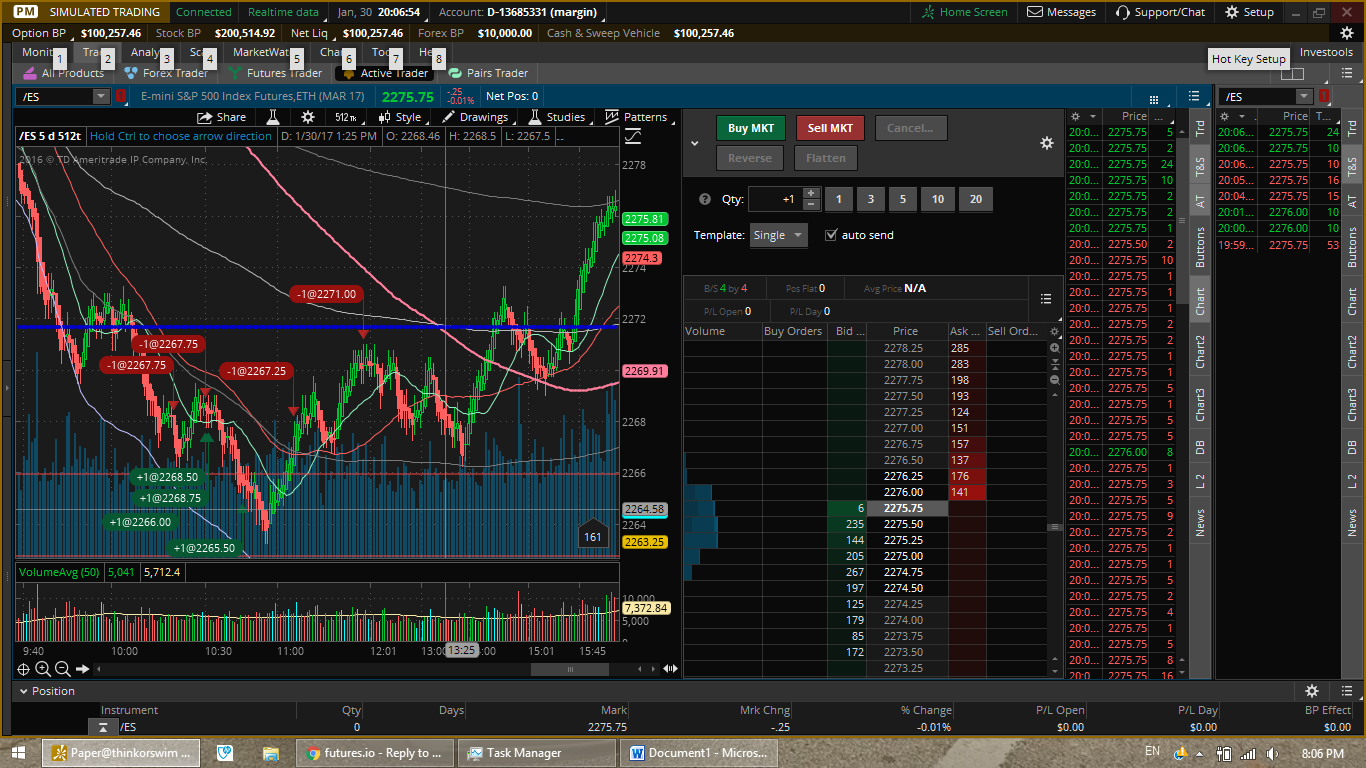Open Position section settings gear
Screen dimensions: 1366x768
point(1312,691)
